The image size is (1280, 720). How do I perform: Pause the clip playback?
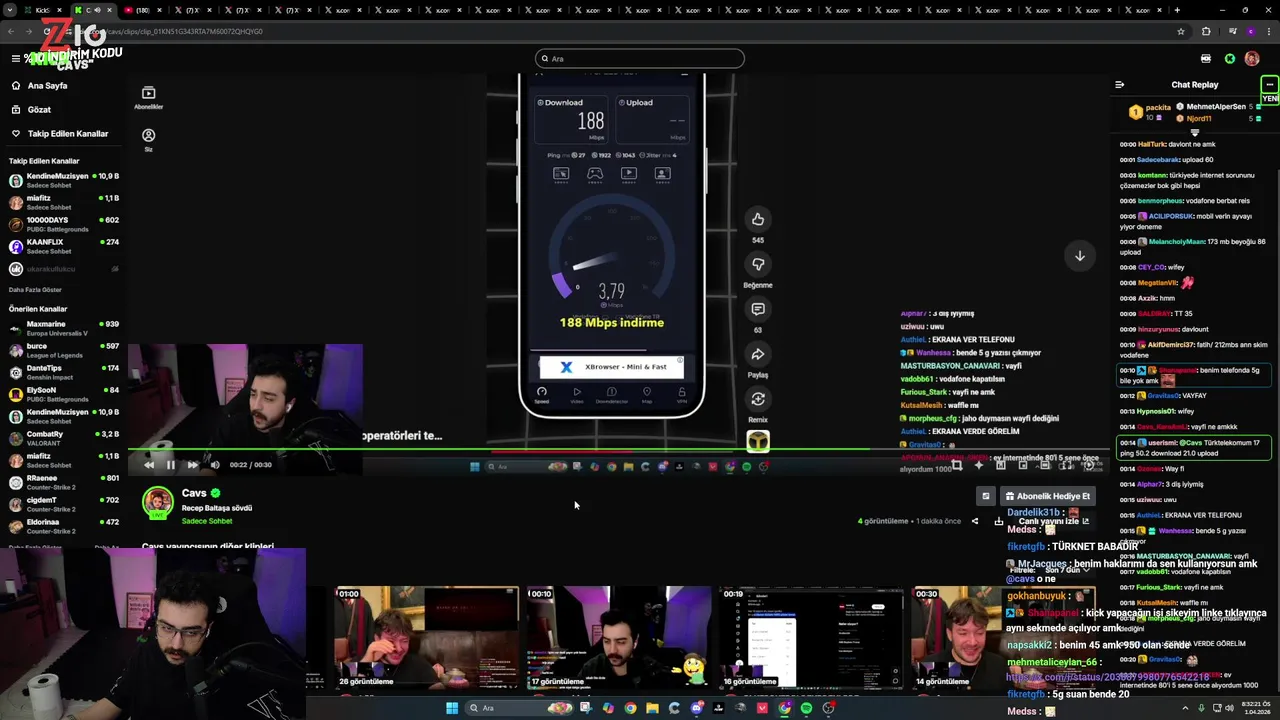[170, 464]
